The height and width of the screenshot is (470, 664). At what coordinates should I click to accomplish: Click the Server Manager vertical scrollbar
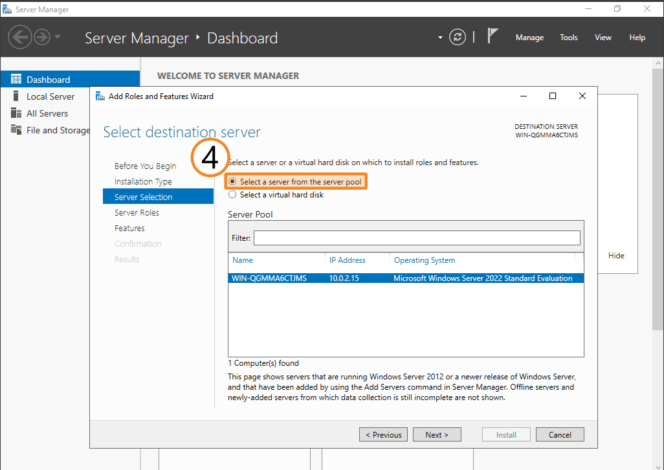658,199
